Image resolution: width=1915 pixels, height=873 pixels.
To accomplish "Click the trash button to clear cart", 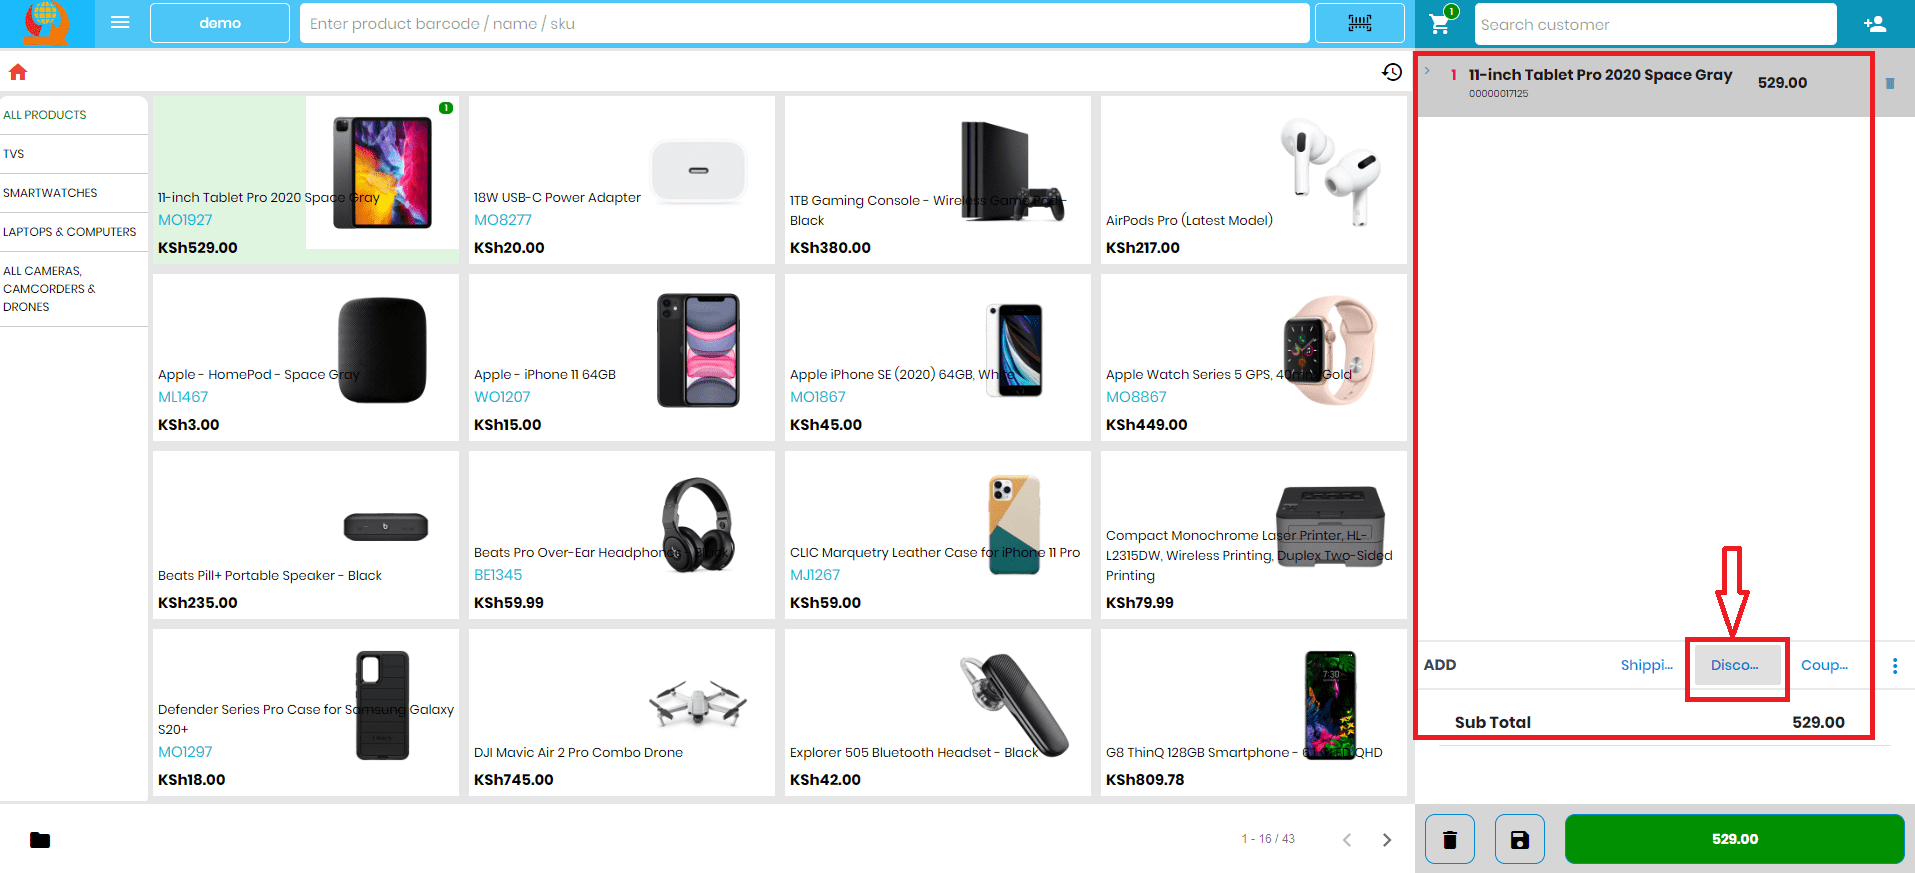I will coord(1450,839).
